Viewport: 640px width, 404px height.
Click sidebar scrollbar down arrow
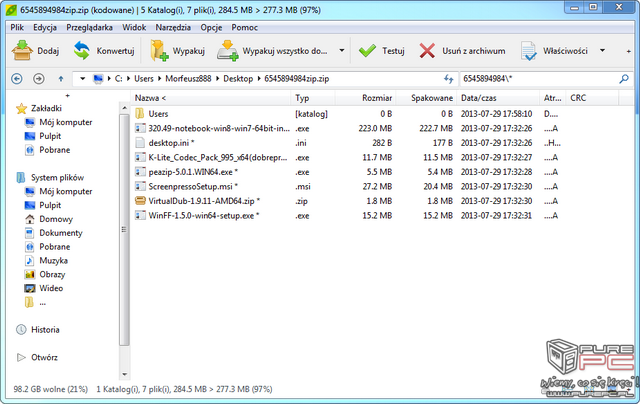pos(124,374)
